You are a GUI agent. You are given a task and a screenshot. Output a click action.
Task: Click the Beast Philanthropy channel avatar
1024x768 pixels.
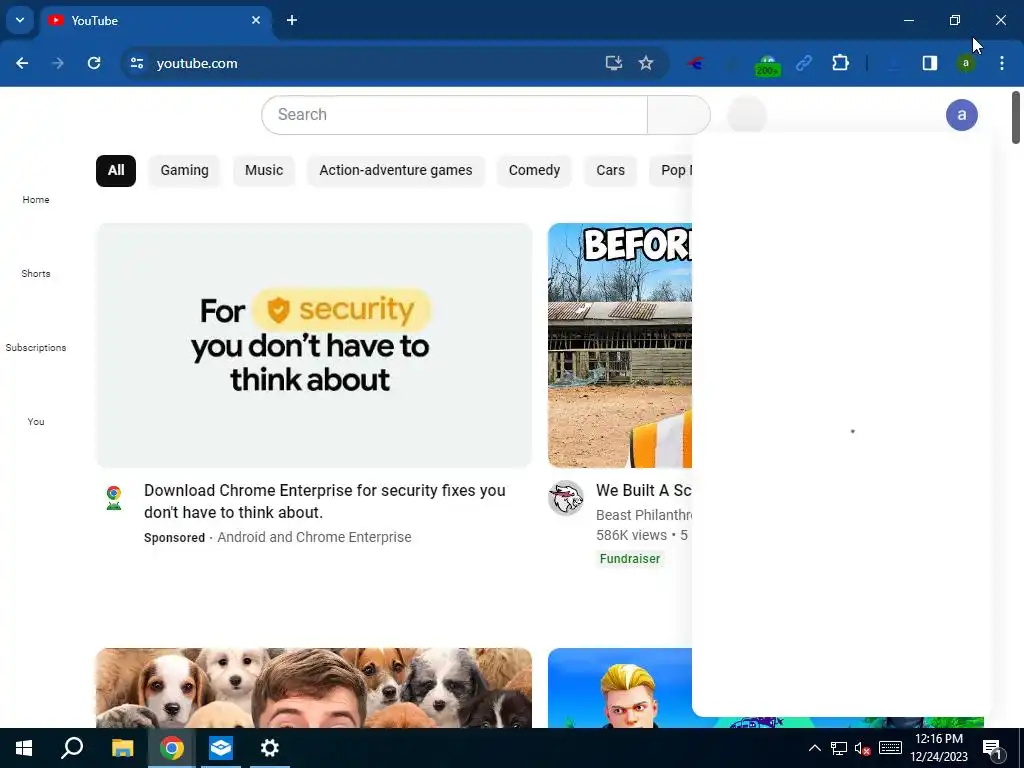[x=566, y=498]
